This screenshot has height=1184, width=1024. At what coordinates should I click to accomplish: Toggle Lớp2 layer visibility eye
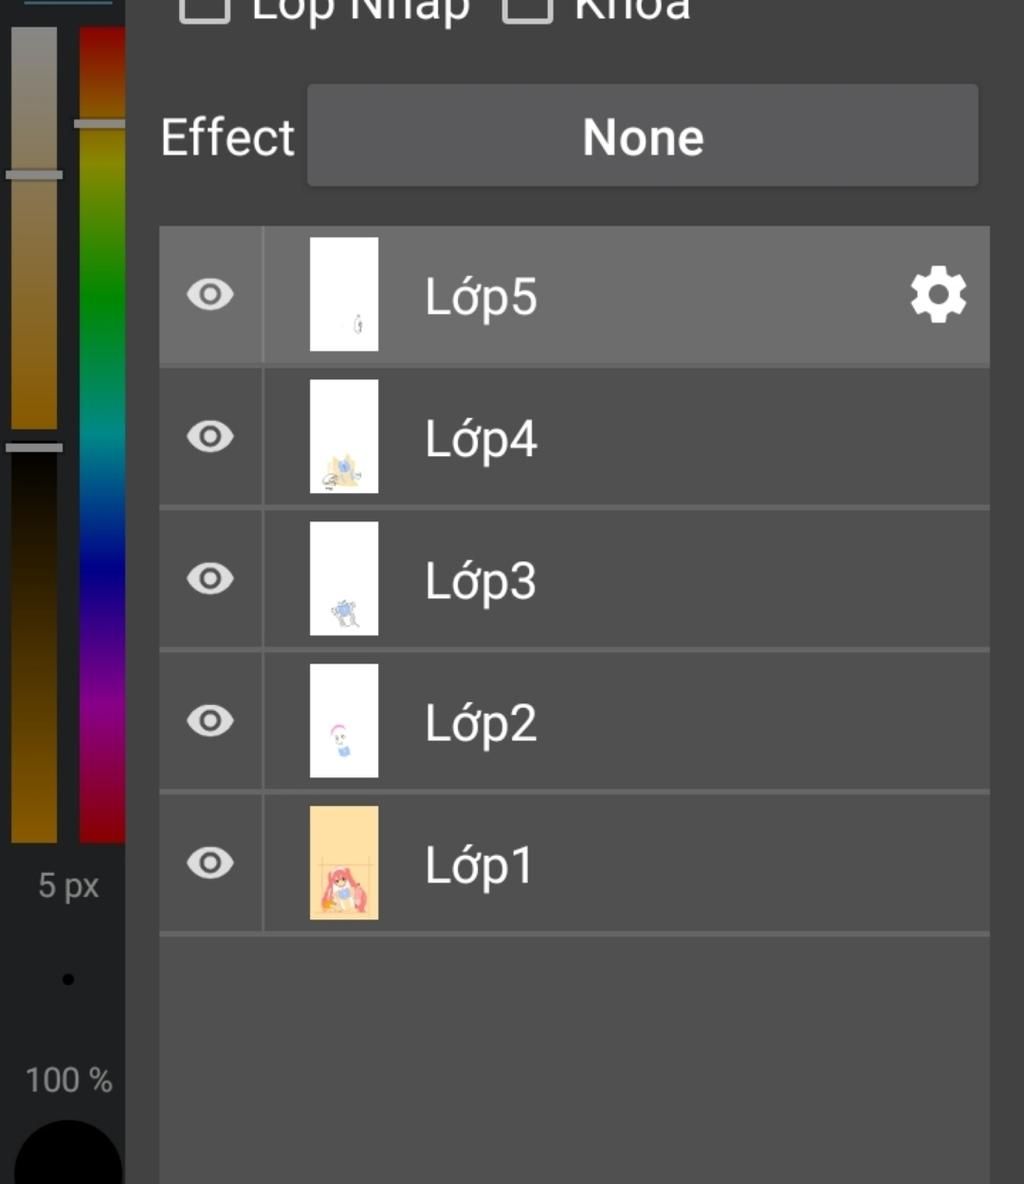[x=210, y=720]
